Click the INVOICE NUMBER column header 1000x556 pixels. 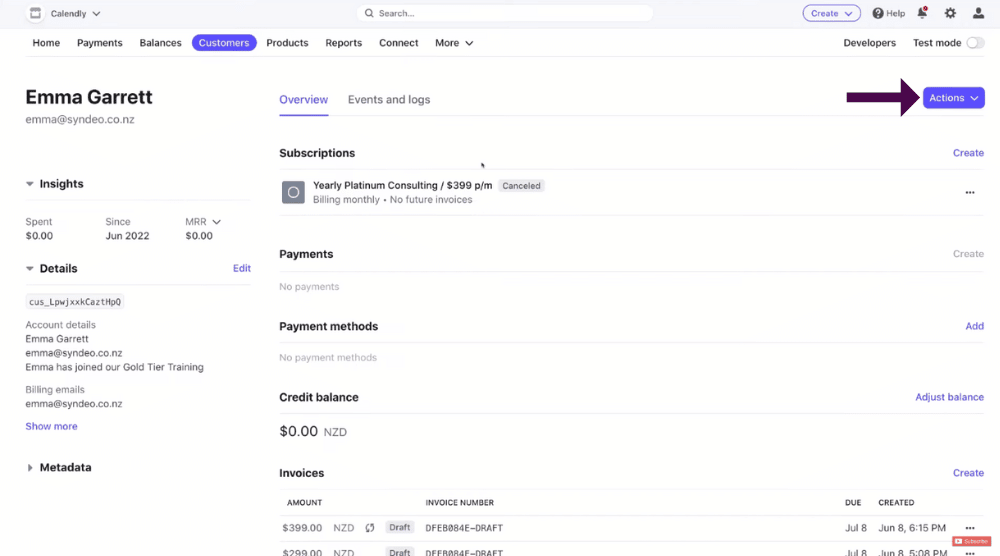click(x=460, y=502)
